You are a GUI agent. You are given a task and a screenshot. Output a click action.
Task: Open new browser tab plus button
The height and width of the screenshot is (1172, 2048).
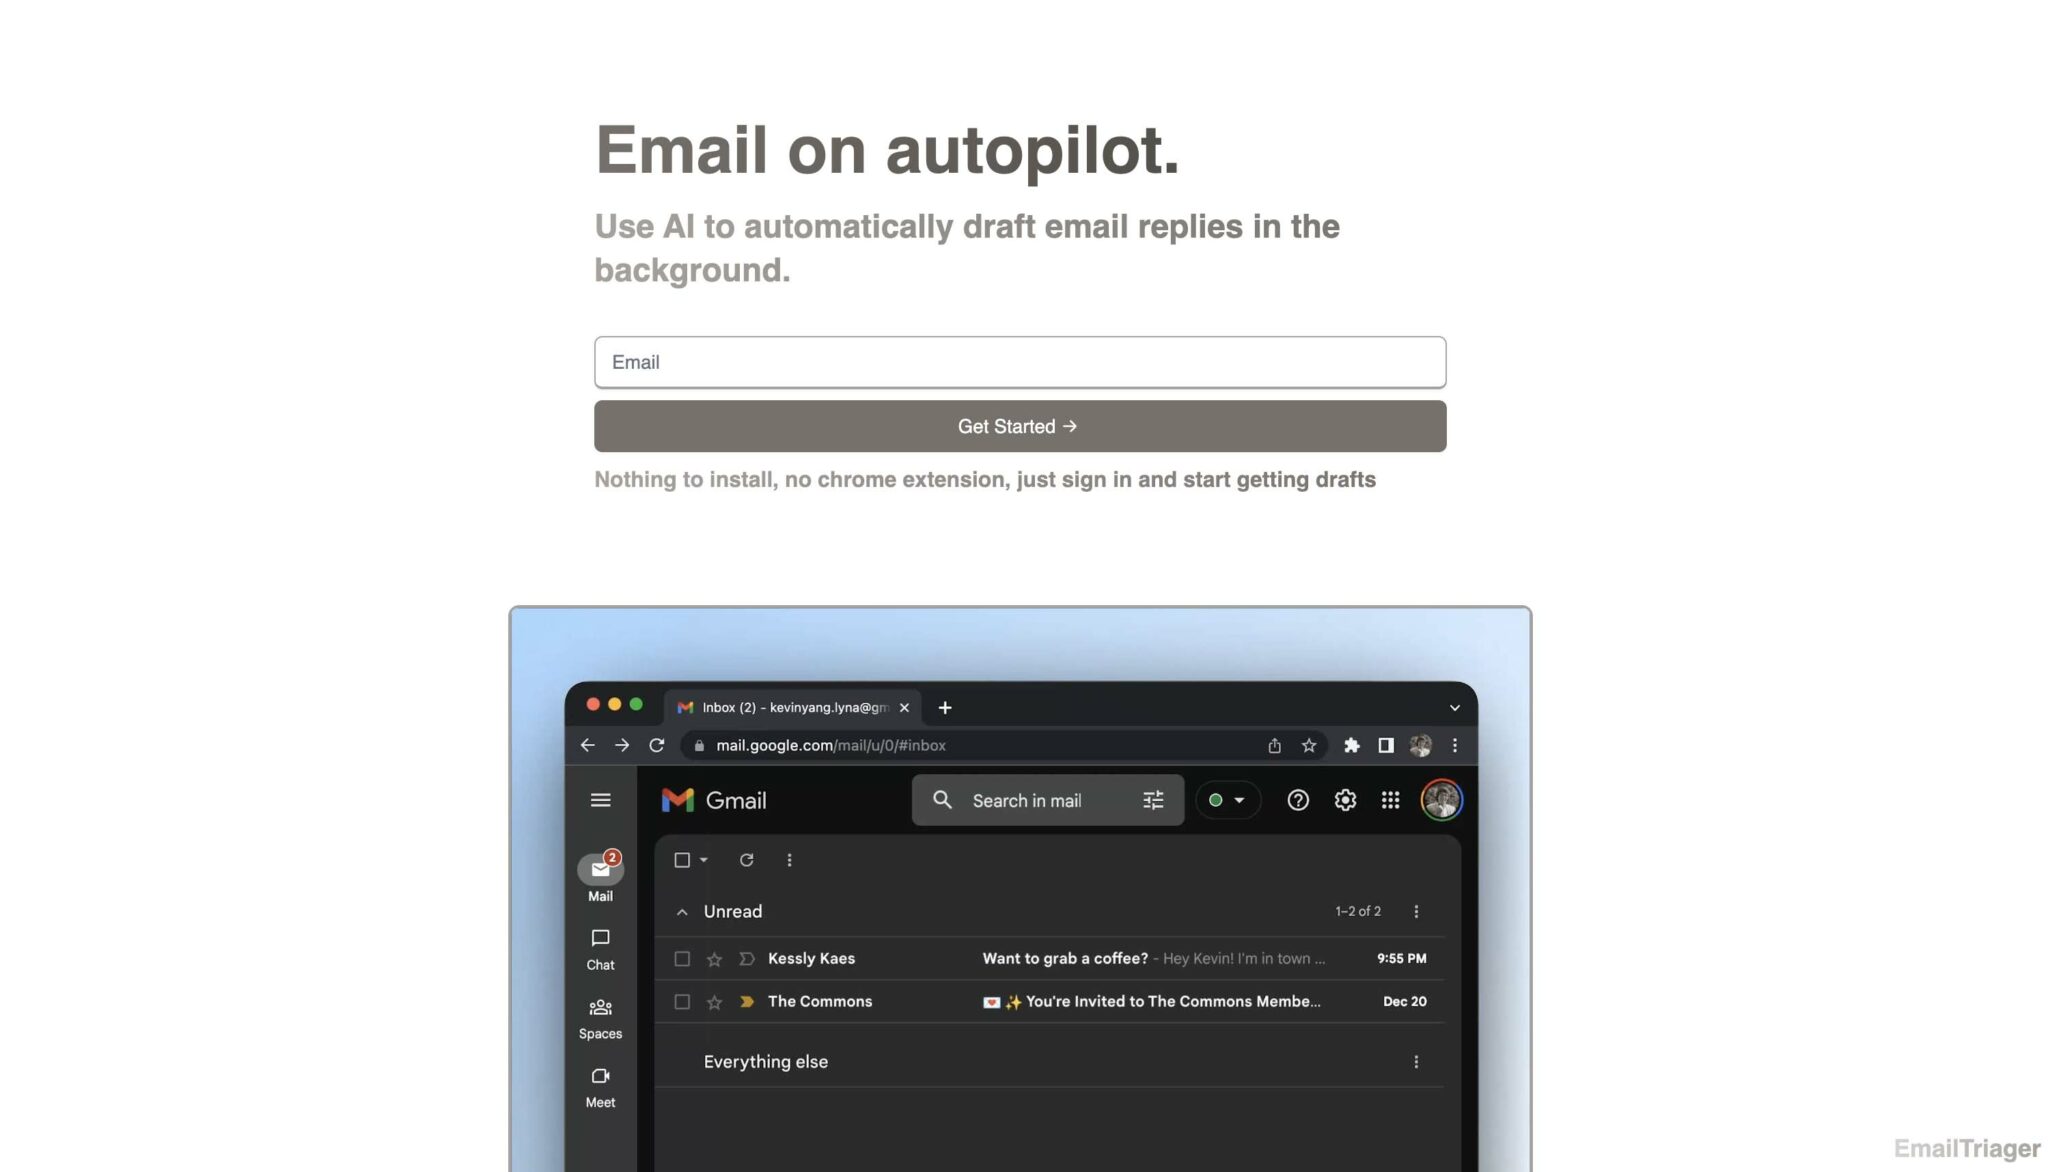tap(944, 708)
